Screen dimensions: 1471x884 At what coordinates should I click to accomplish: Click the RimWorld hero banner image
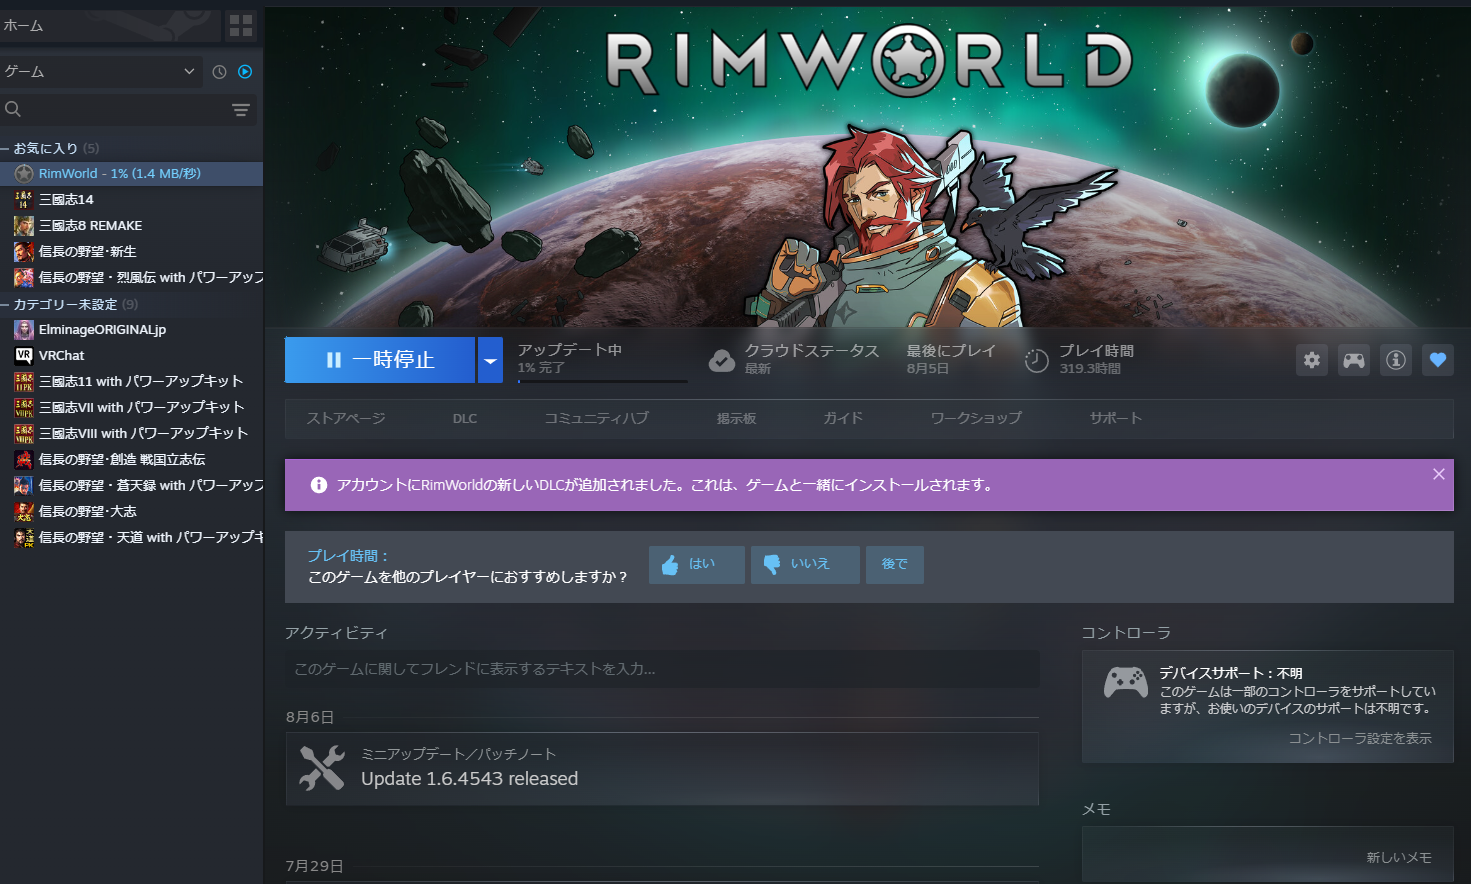[868, 167]
